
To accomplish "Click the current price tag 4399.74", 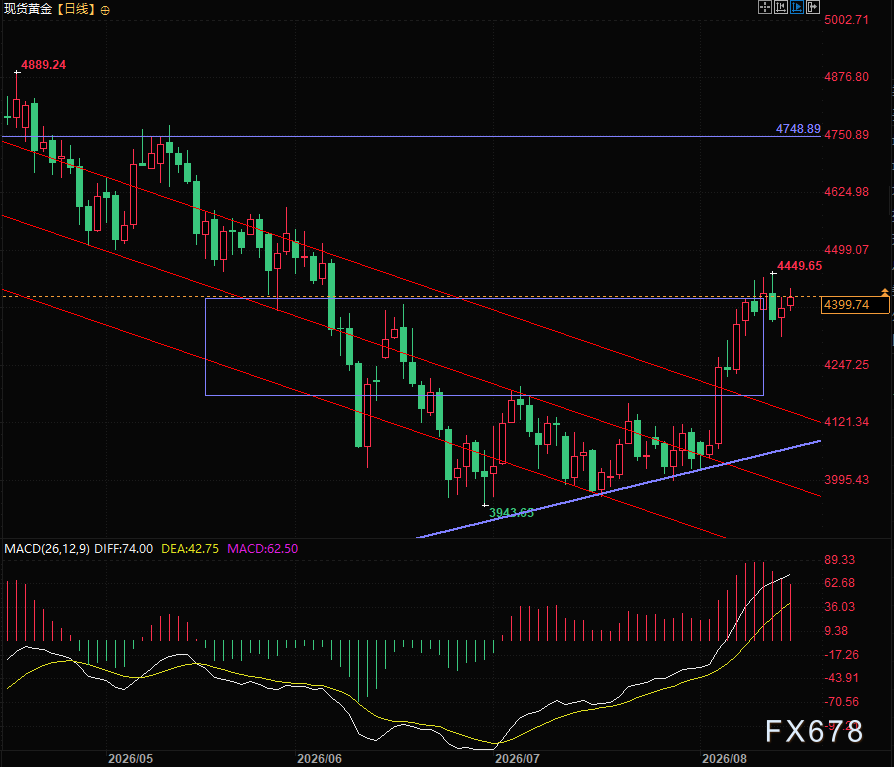I will tap(854, 305).
